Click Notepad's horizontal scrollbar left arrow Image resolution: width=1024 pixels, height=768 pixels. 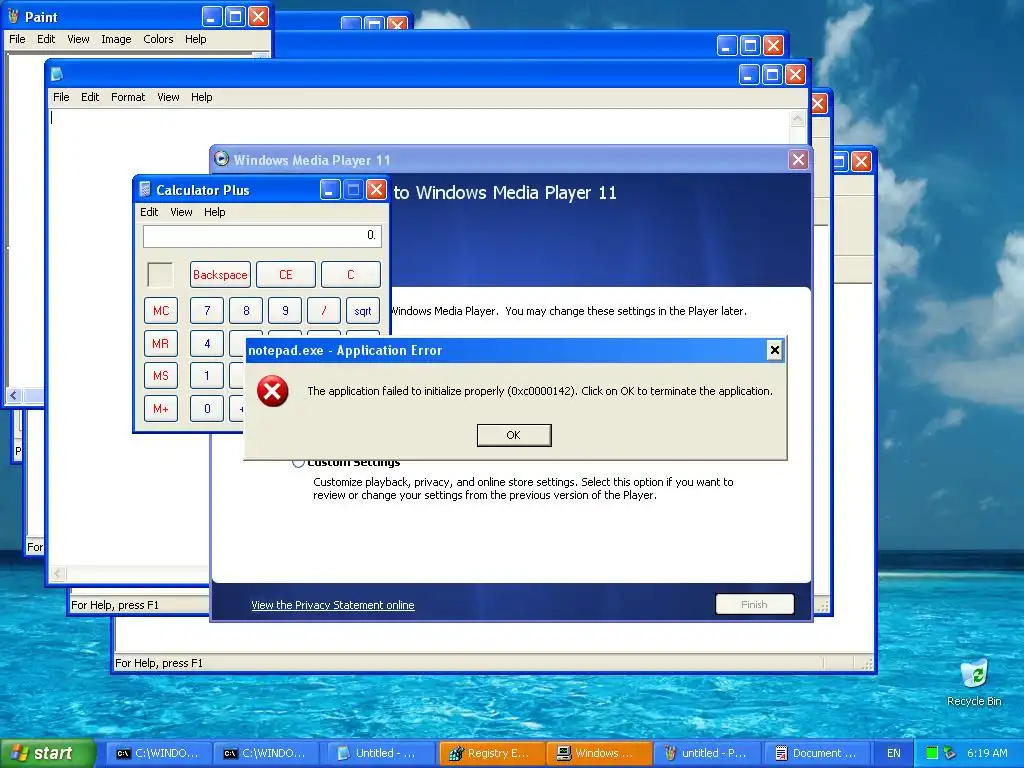pyautogui.click(x=58, y=574)
